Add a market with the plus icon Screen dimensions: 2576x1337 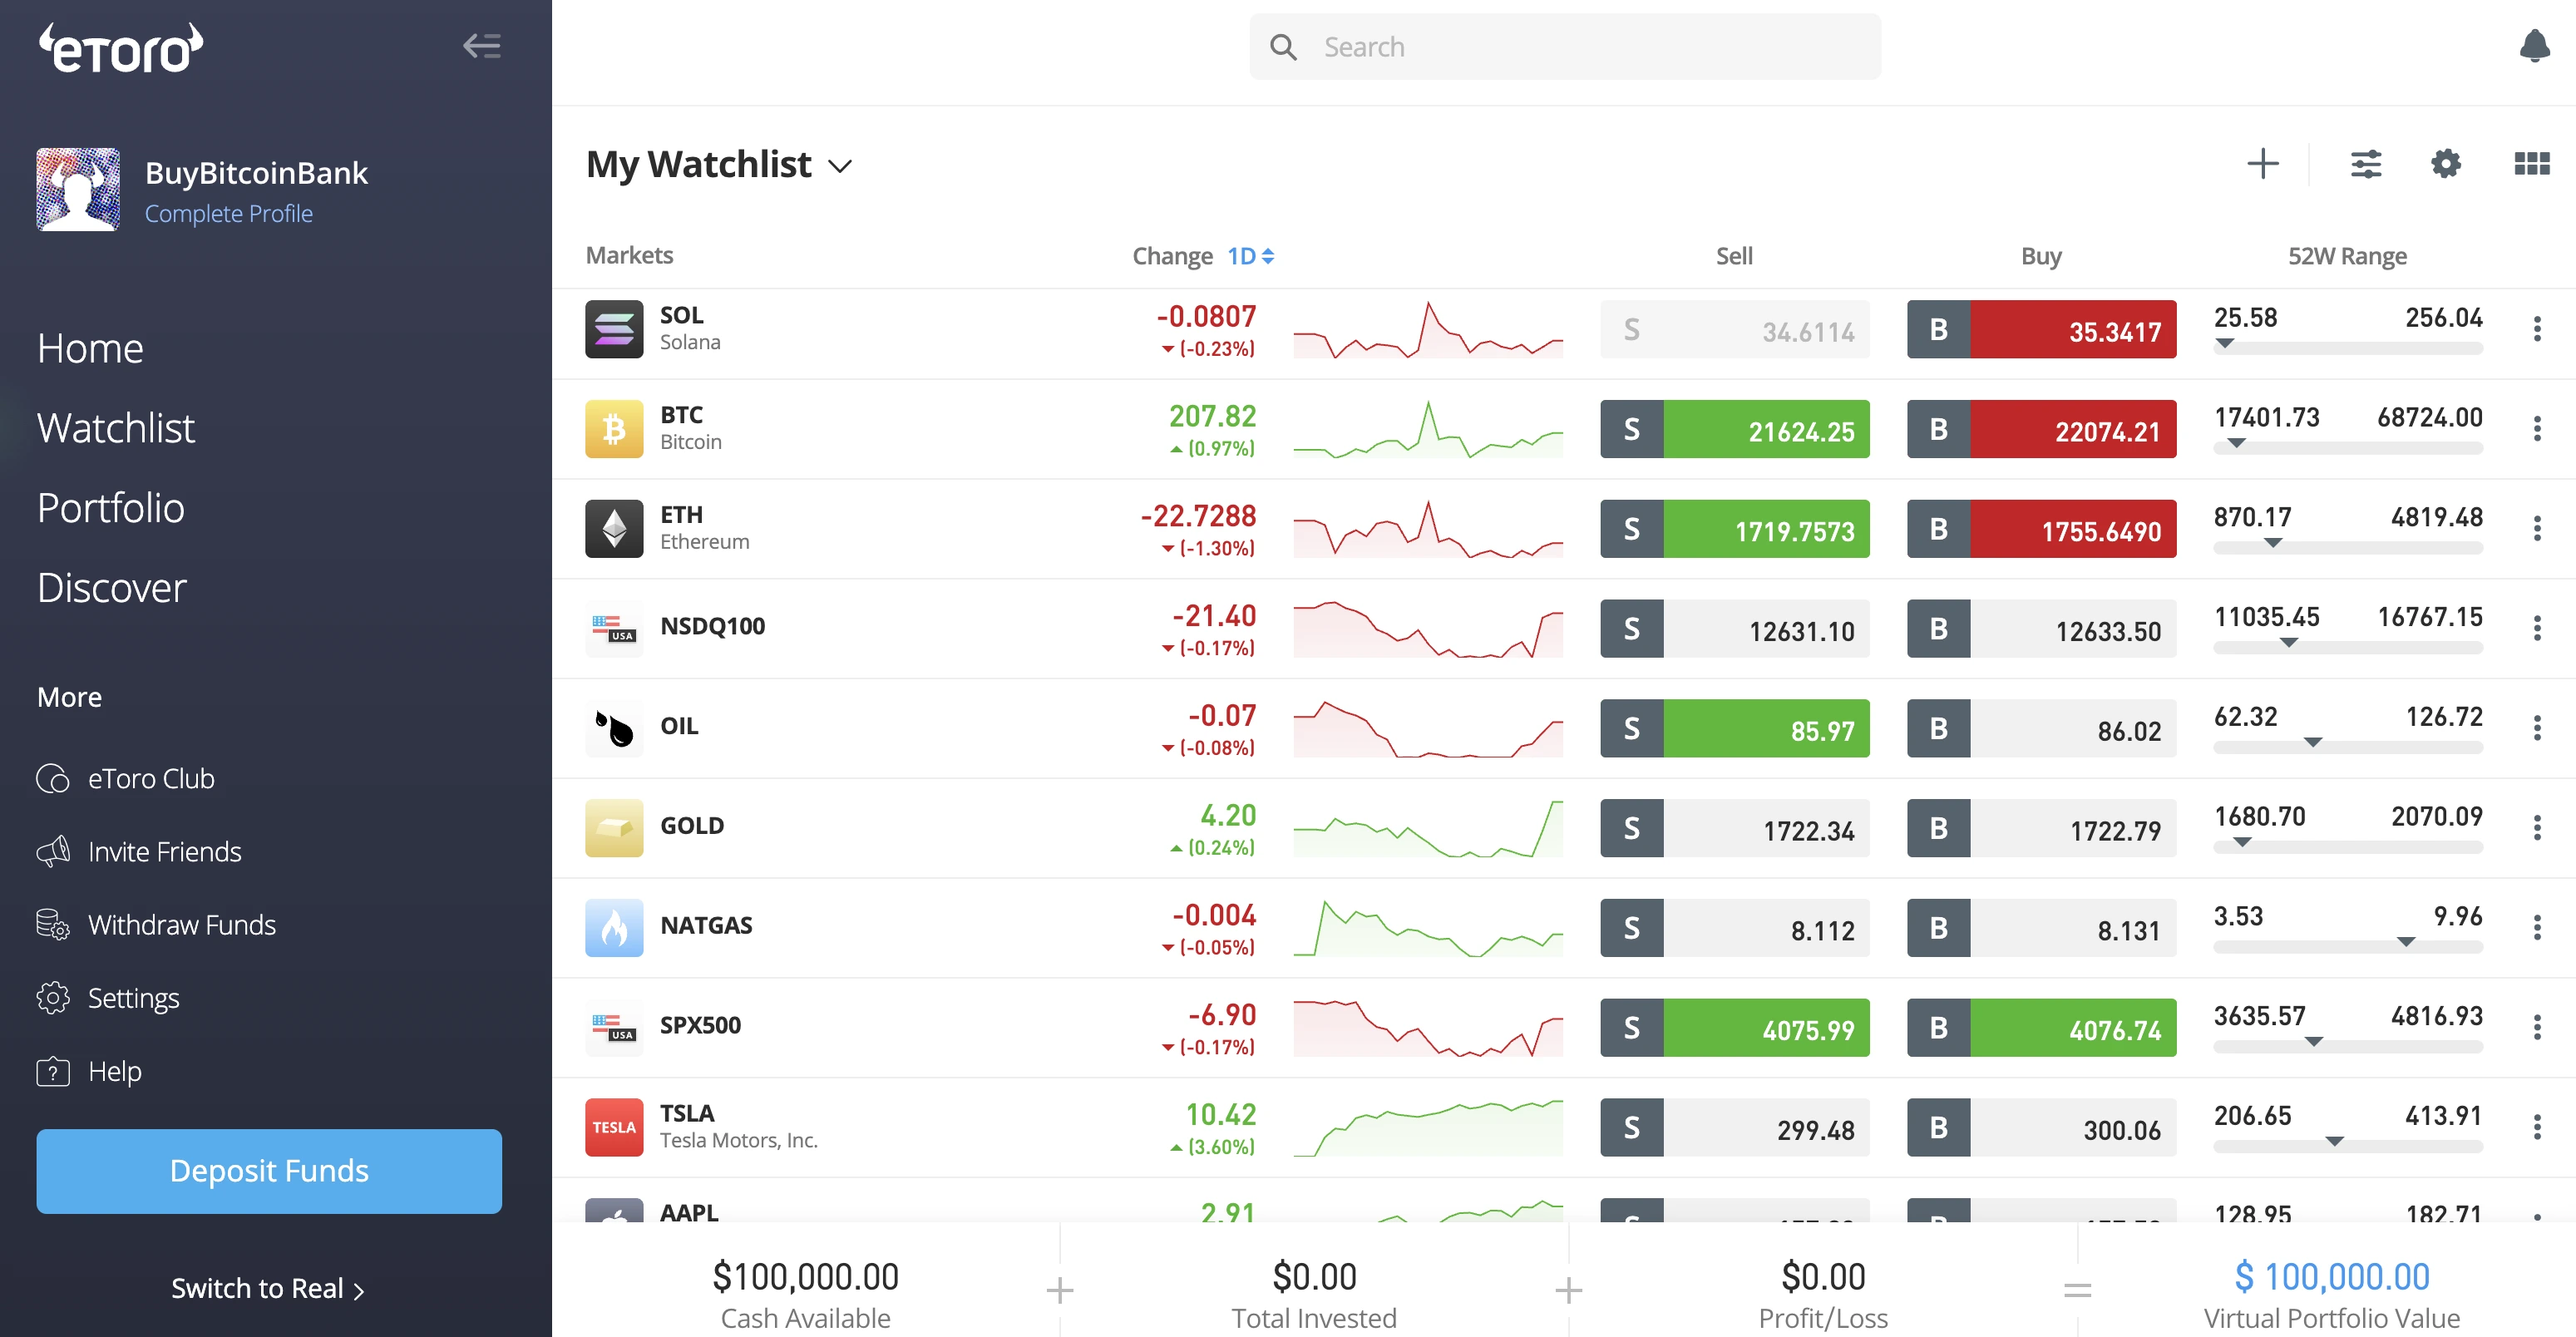2262,164
